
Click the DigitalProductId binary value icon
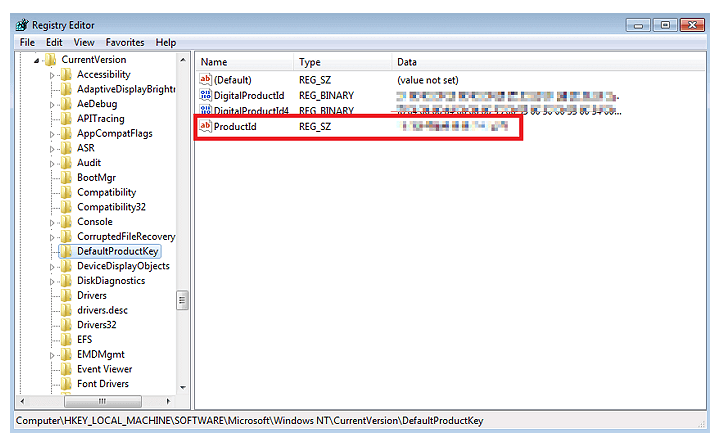[206, 95]
